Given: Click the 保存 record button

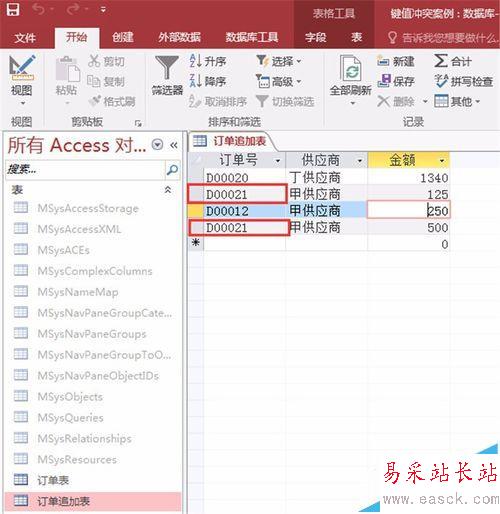Looking at the screenshot, I should [x=396, y=81].
